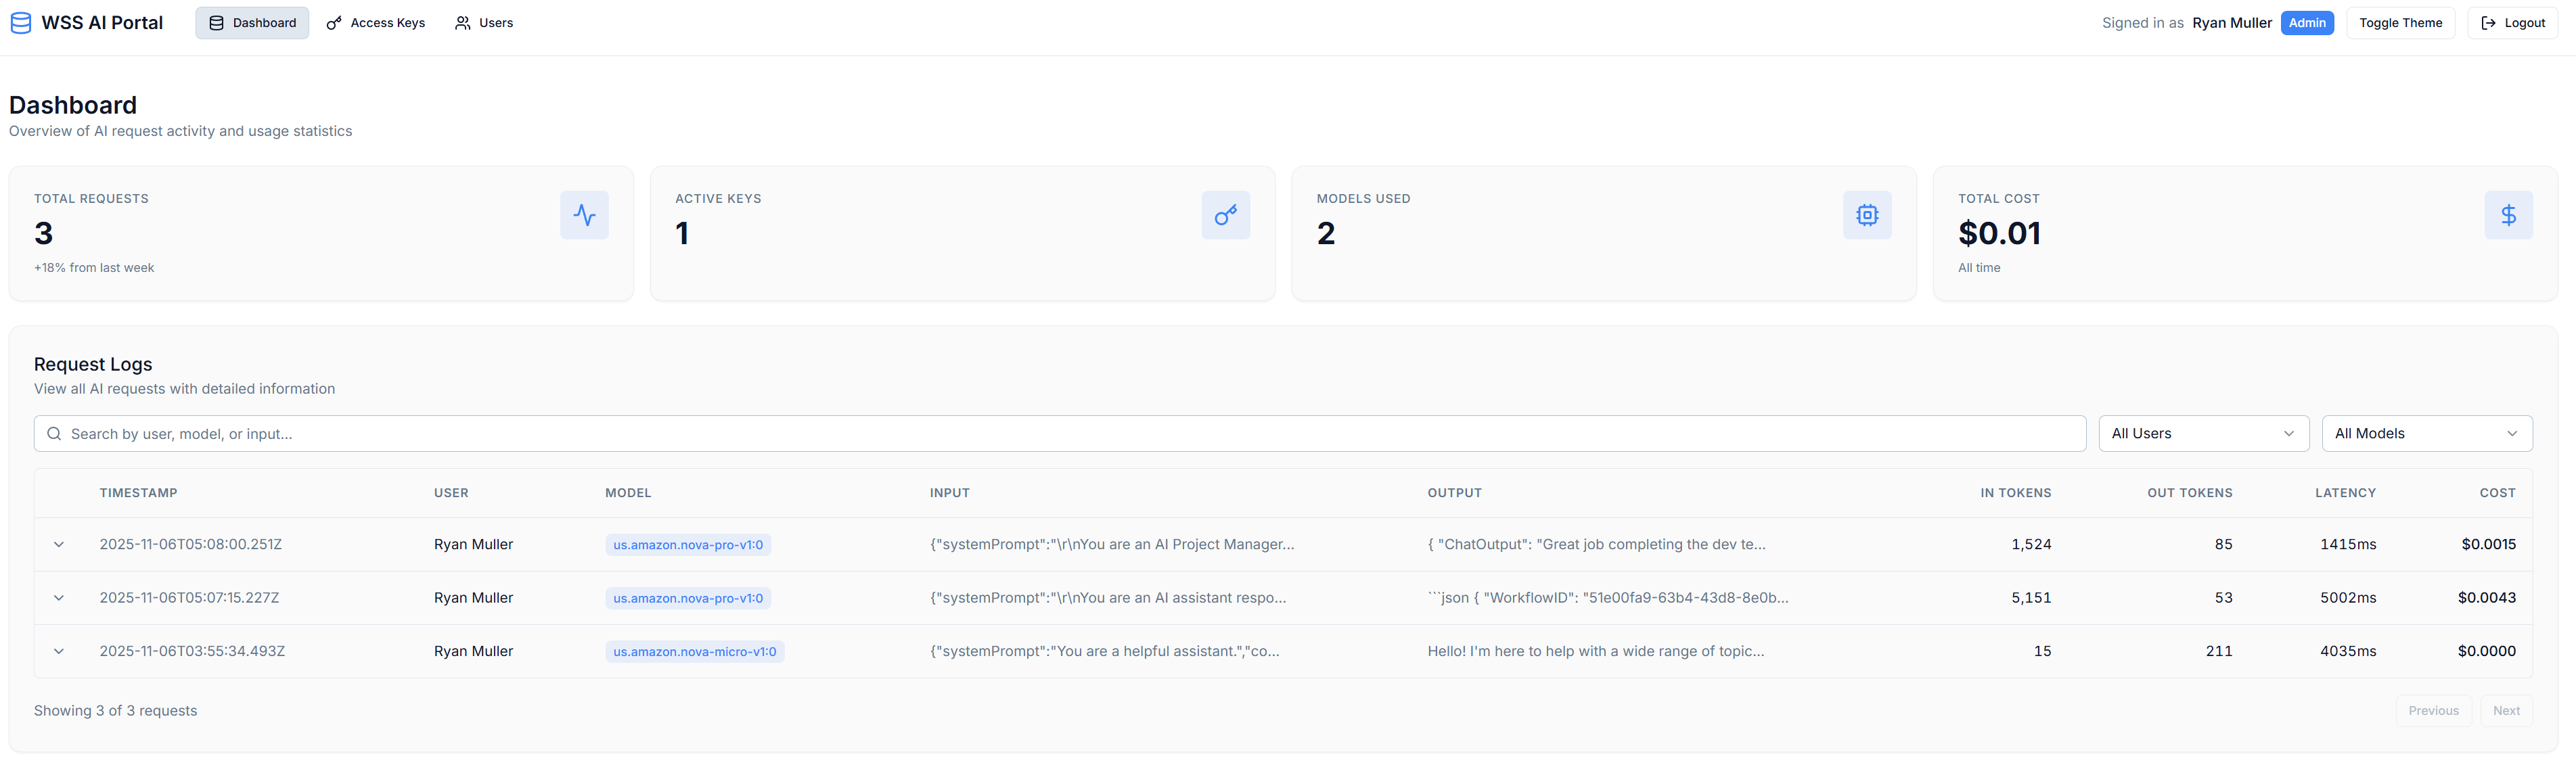Select the Dashboard icon in the nav bar

coord(216,22)
